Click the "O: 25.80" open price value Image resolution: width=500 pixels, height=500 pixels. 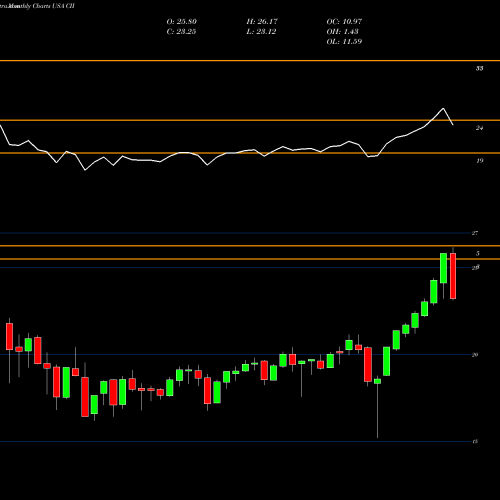coord(182,22)
